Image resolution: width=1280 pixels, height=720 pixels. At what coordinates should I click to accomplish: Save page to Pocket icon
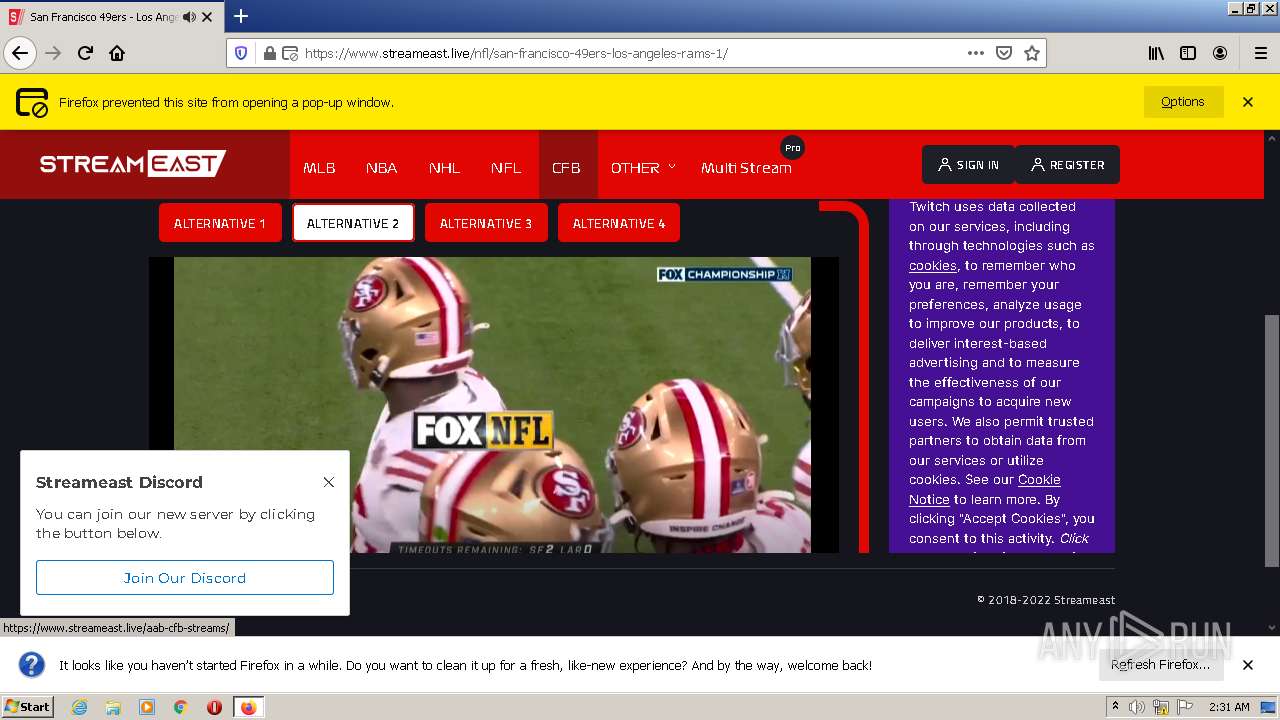tap(1004, 53)
